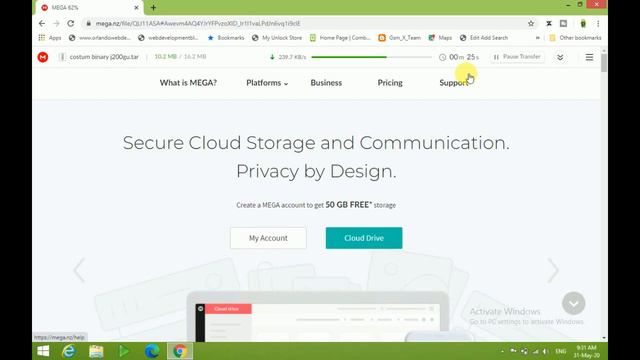Select the MEGA 62% tab
Viewport: 640px width, 360px height.
tap(89, 8)
